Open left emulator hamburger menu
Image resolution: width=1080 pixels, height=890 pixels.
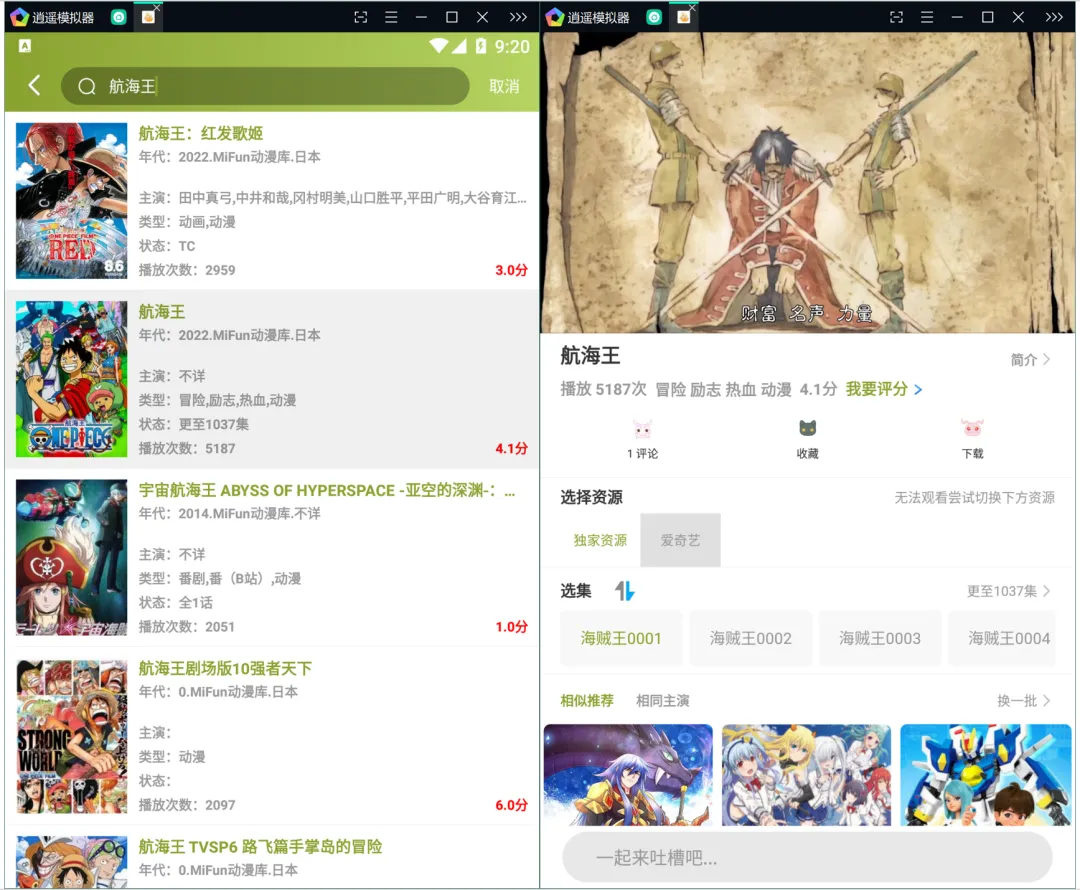coord(391,17)
